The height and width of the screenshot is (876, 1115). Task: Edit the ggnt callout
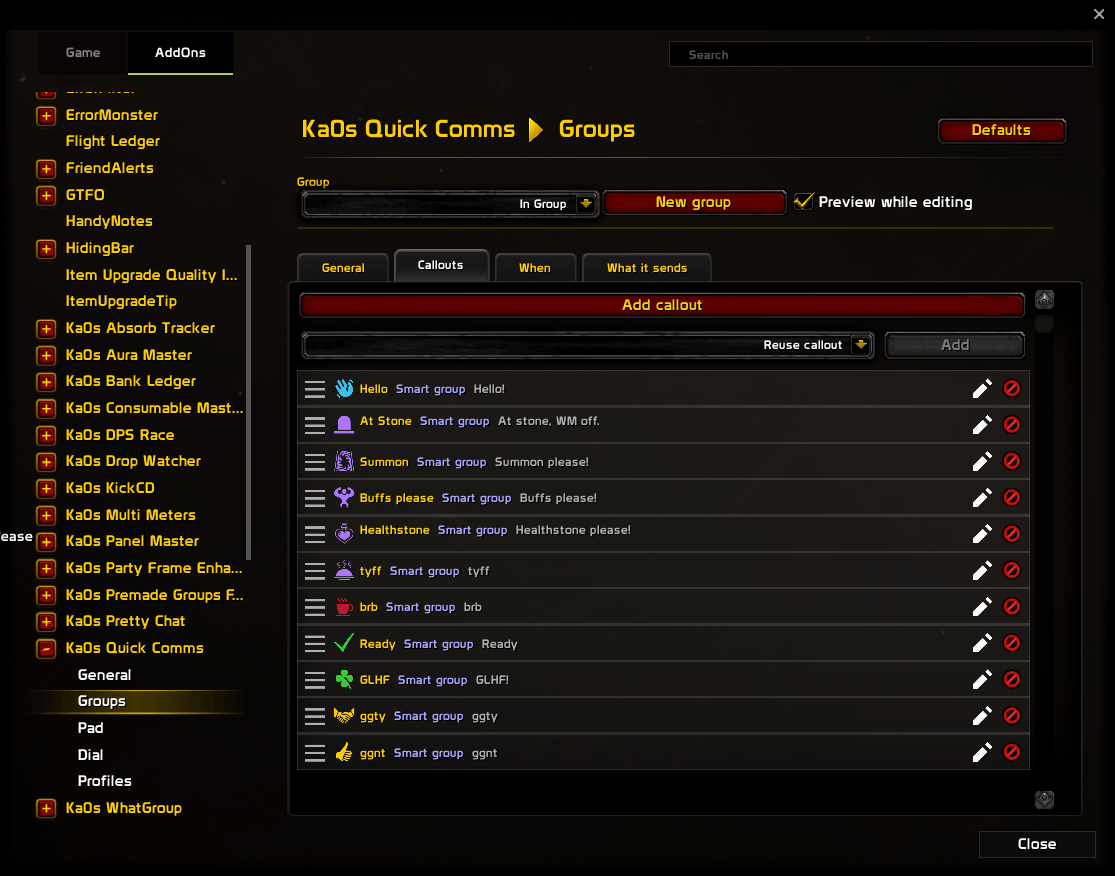982,752
